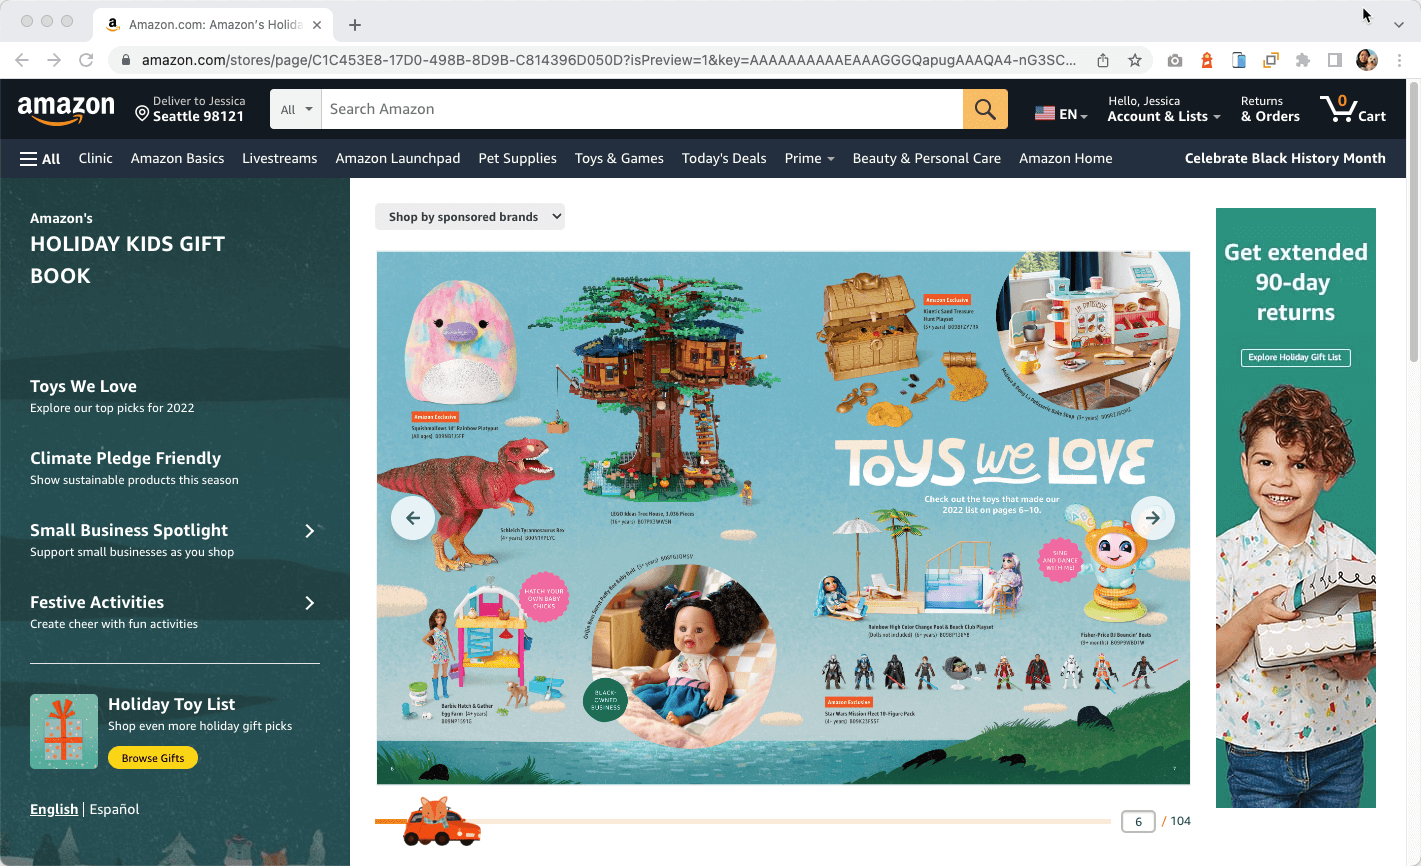
Task: Click the Deliver to Jessica location pin
Action: (142, 114)
